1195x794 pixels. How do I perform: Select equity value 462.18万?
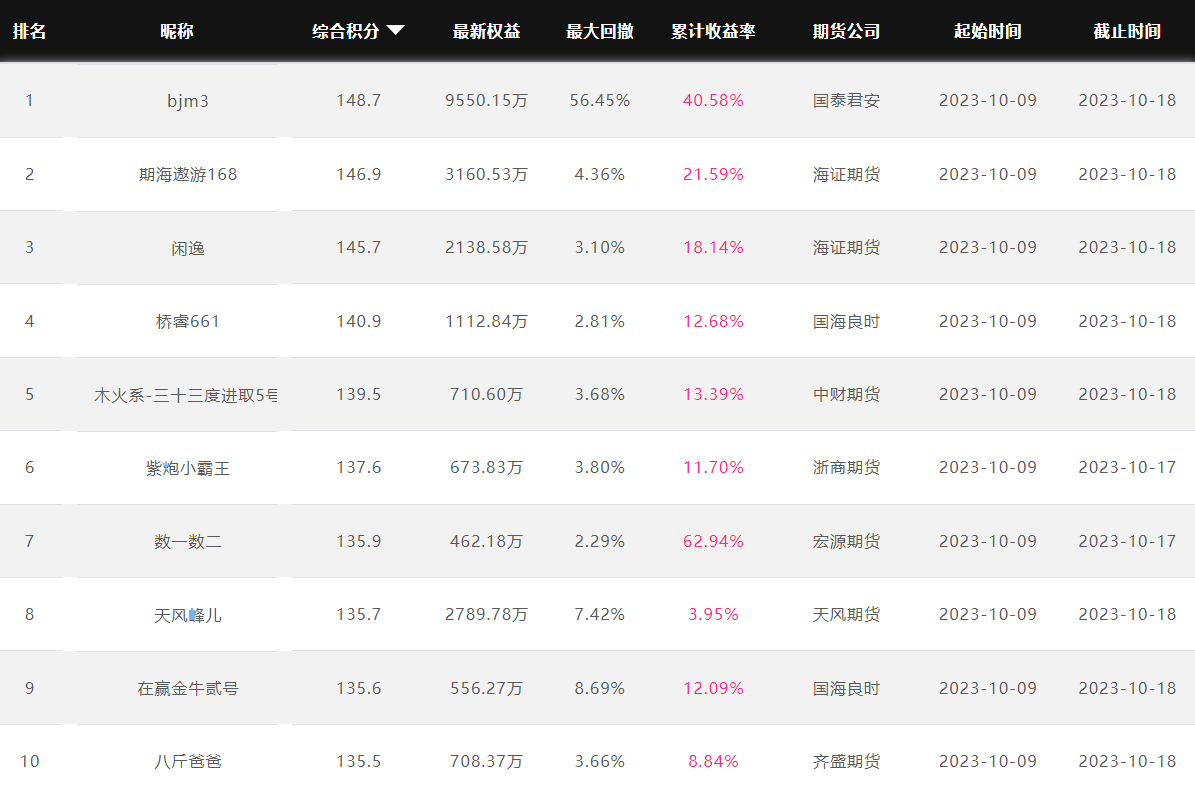pos(486,542)
